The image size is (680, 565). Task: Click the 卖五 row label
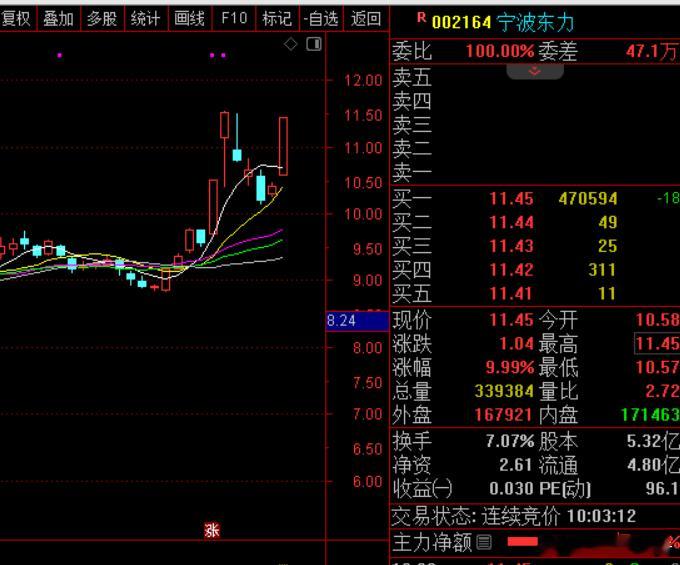412,78
